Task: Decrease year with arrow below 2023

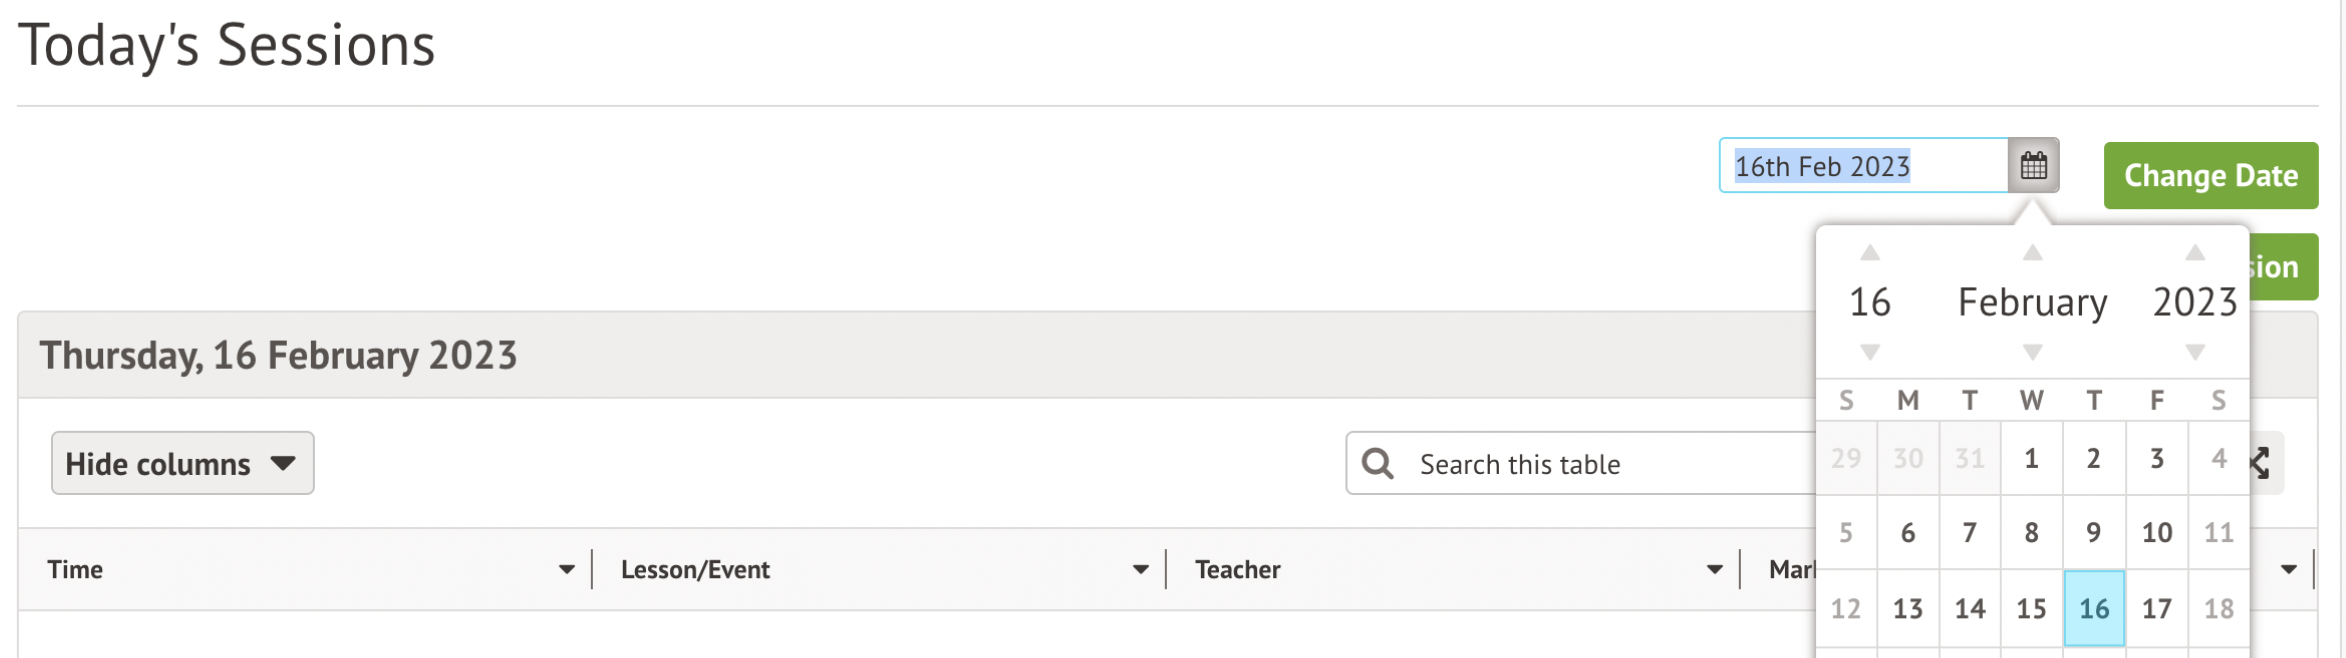Action: click(2194, 352)
